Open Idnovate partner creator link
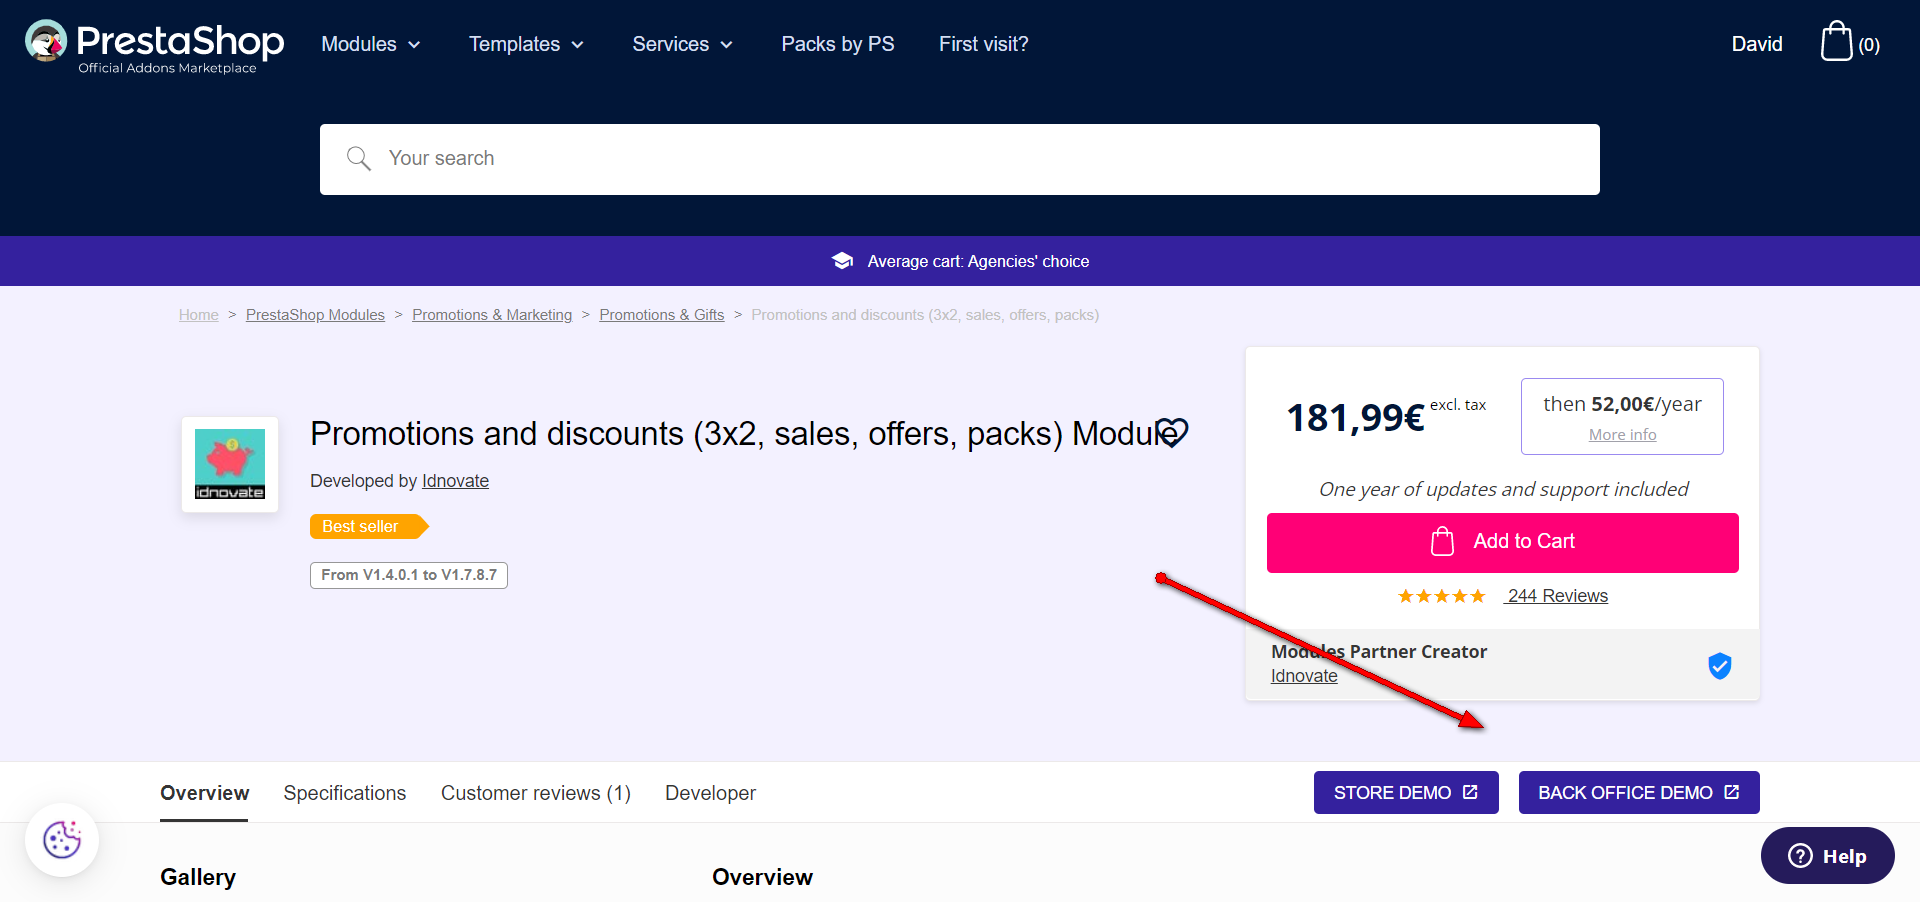This screenshot has height=902, width=1920. coord(1304,676)
